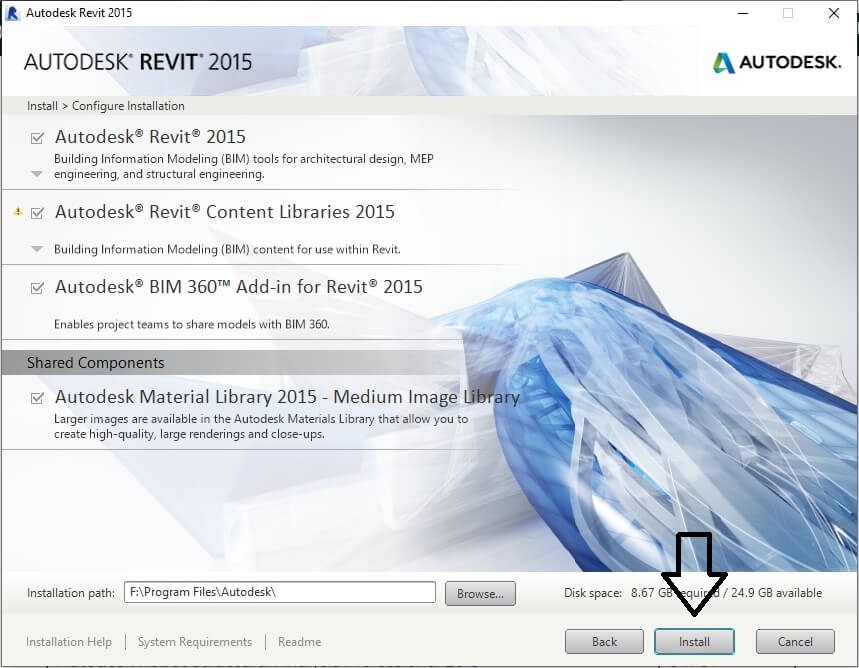Screen dimensions: 859x668
Task: Click 'Building Information Modeling (BIM) content' description
Action: coord(227,249)
